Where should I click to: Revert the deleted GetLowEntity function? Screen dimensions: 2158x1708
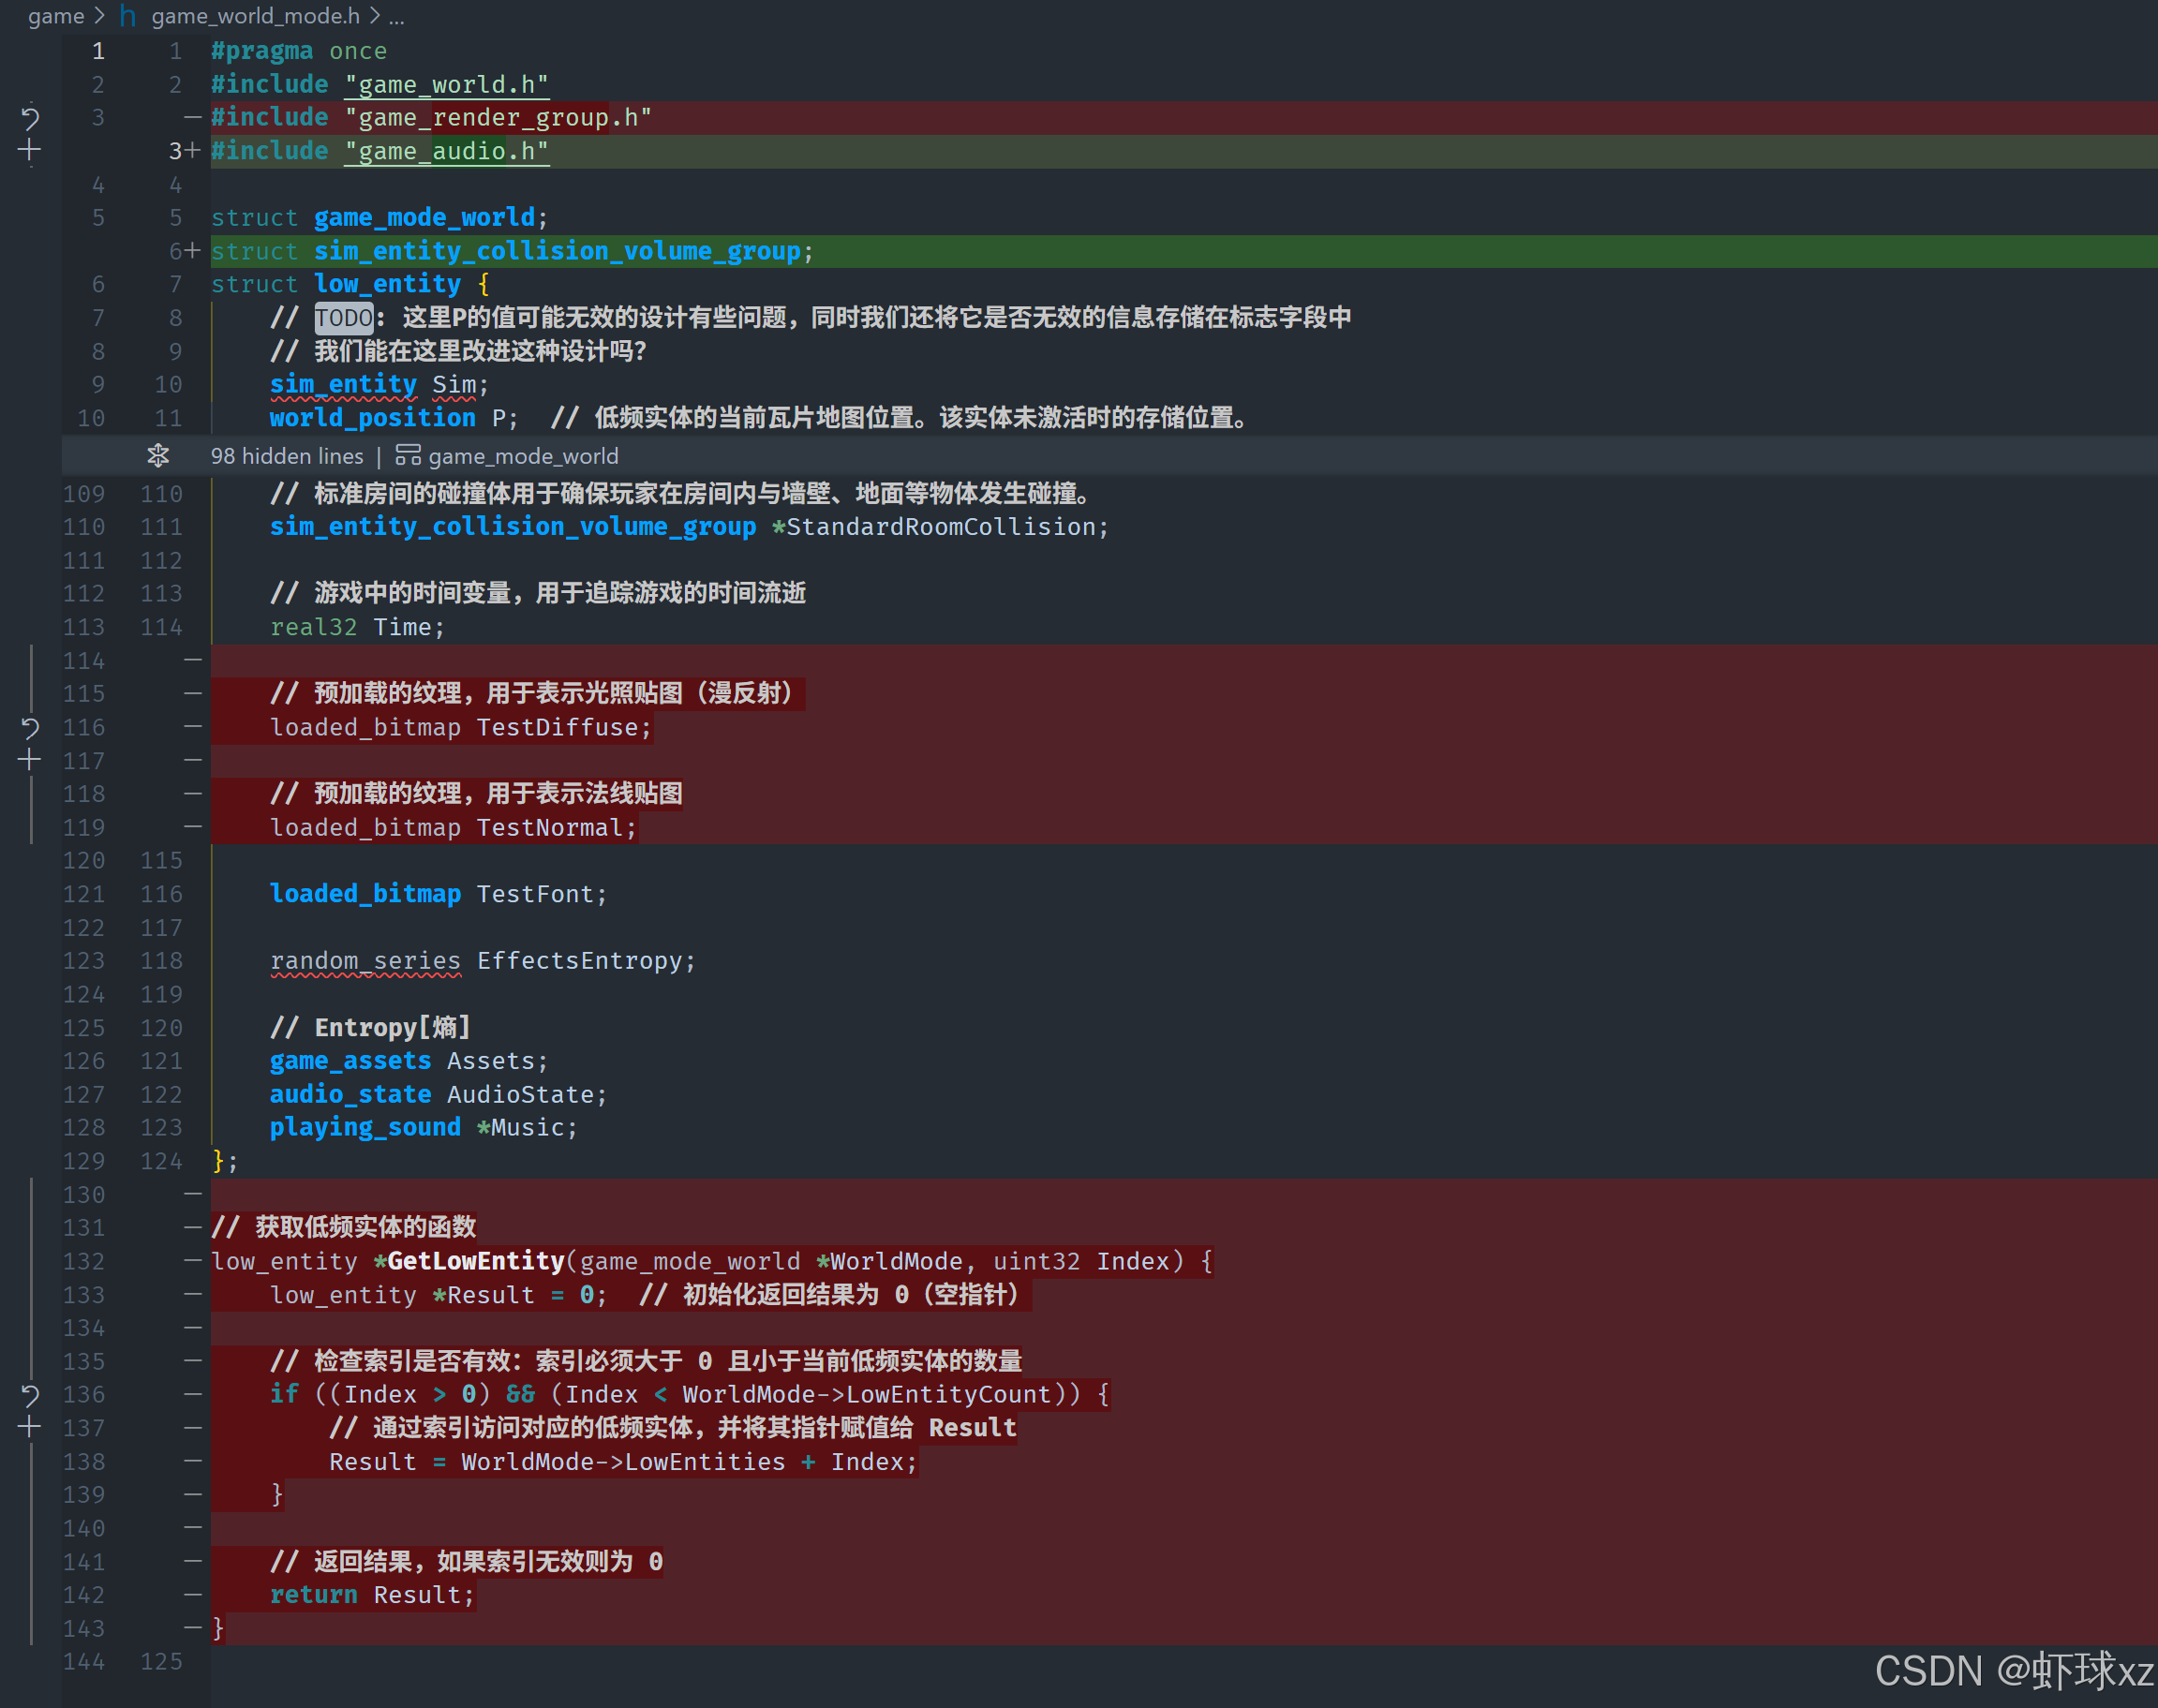coord(30,1395)
